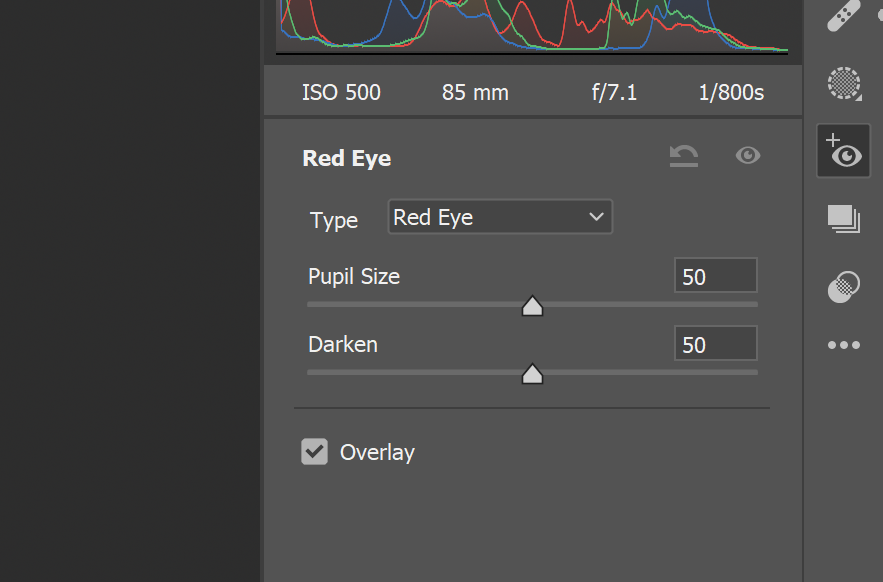Click the ISO 500 metadata label
883x582 pixels.
pyautogui.click(x=340, y=92)
